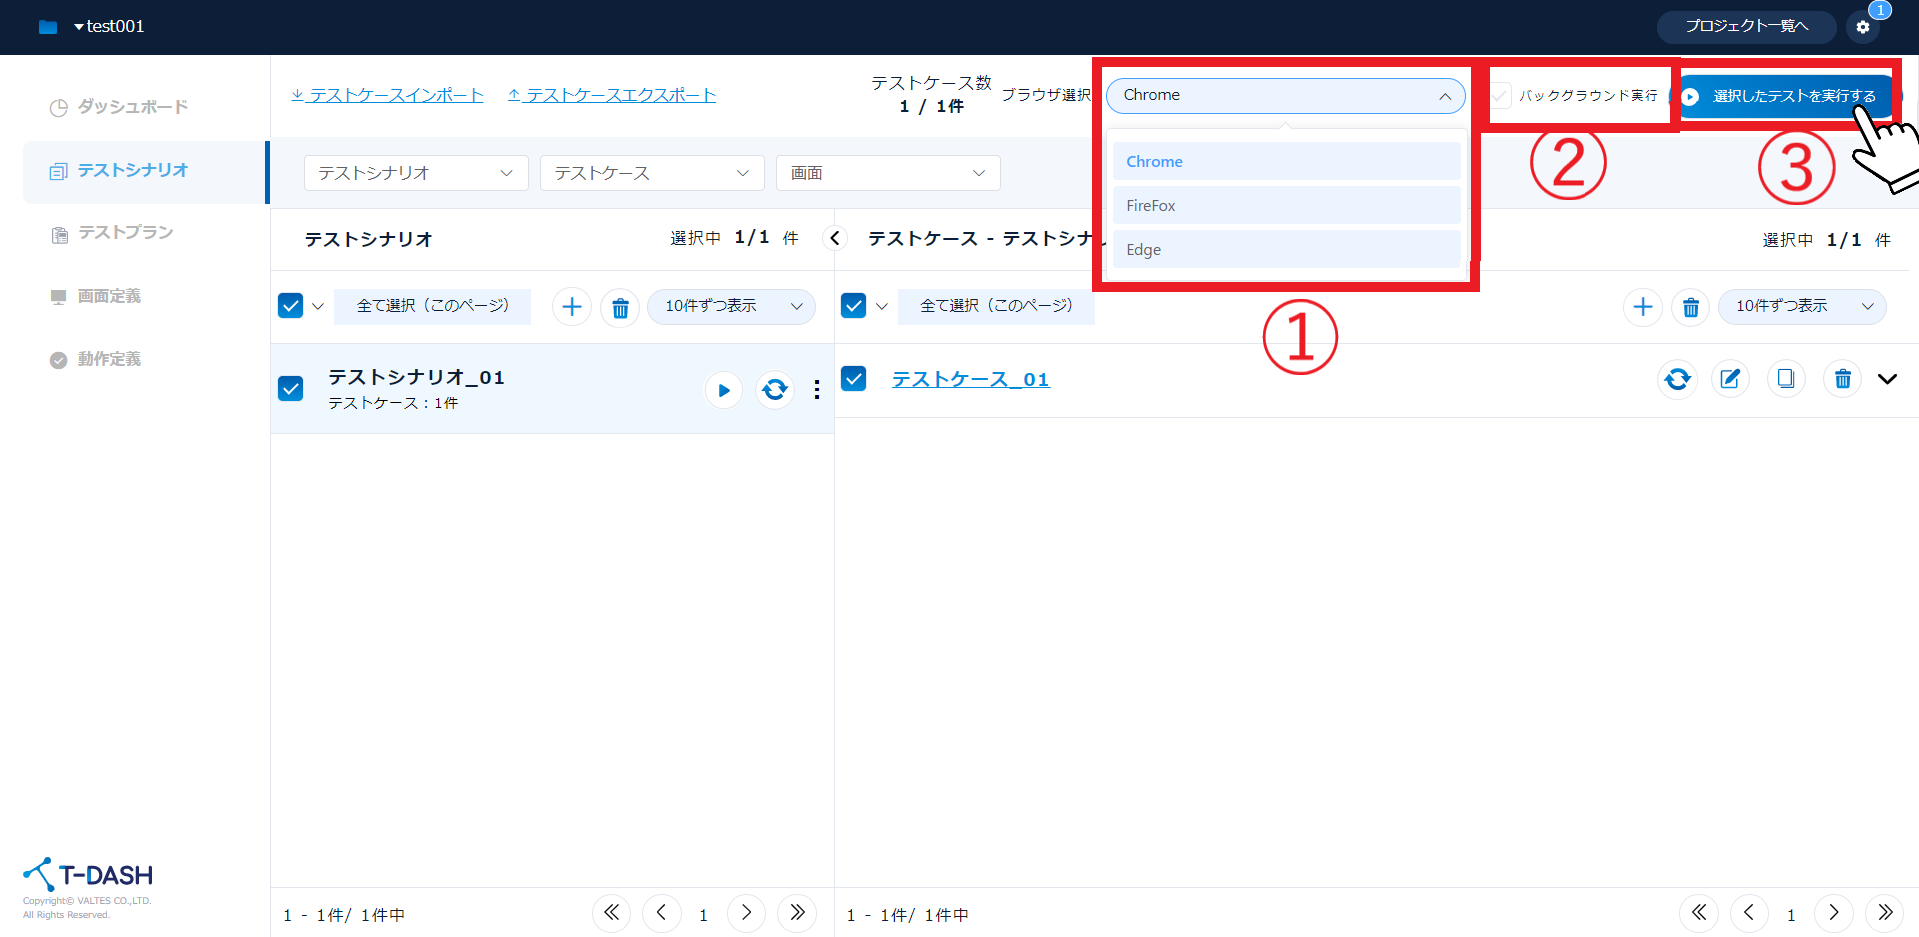This screenshot has width=1919, height=937.
Task: Click edit pencil icon for テストケース_01
Action: click(x=1730, y=379)
